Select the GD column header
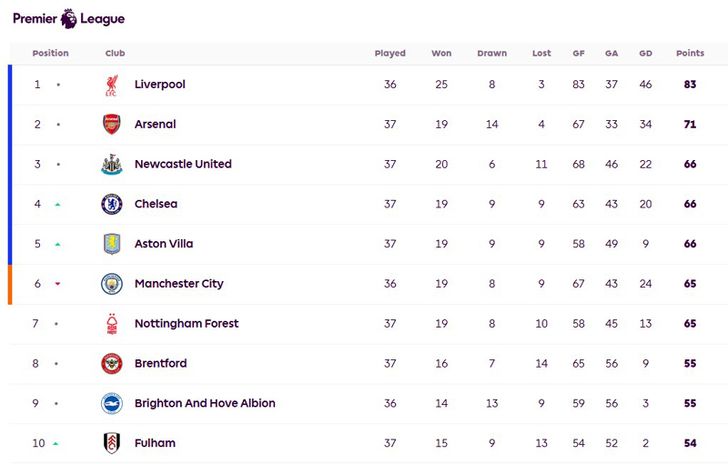 point(645,53)
